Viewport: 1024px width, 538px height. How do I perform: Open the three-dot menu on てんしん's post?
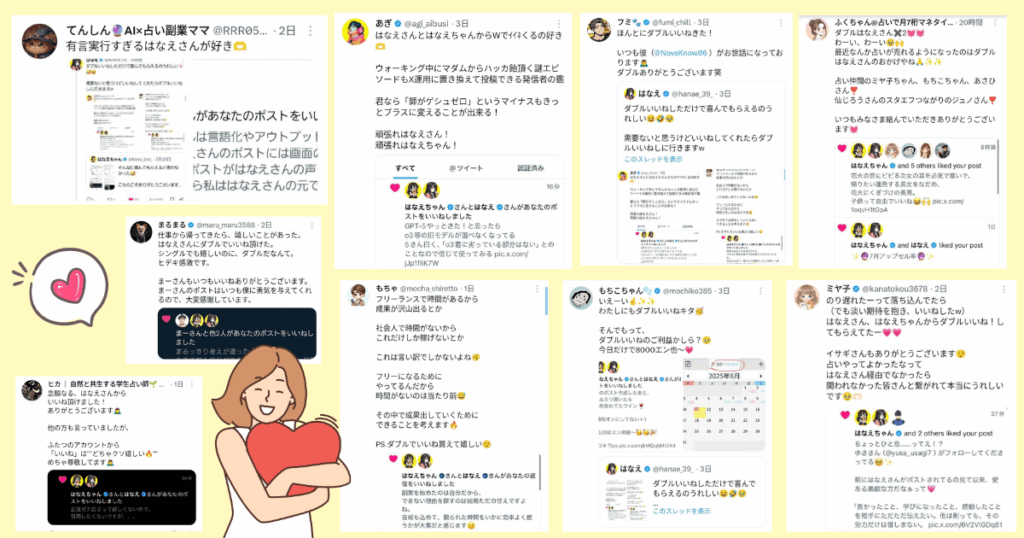pyautogui.click(x=310, y=31)
